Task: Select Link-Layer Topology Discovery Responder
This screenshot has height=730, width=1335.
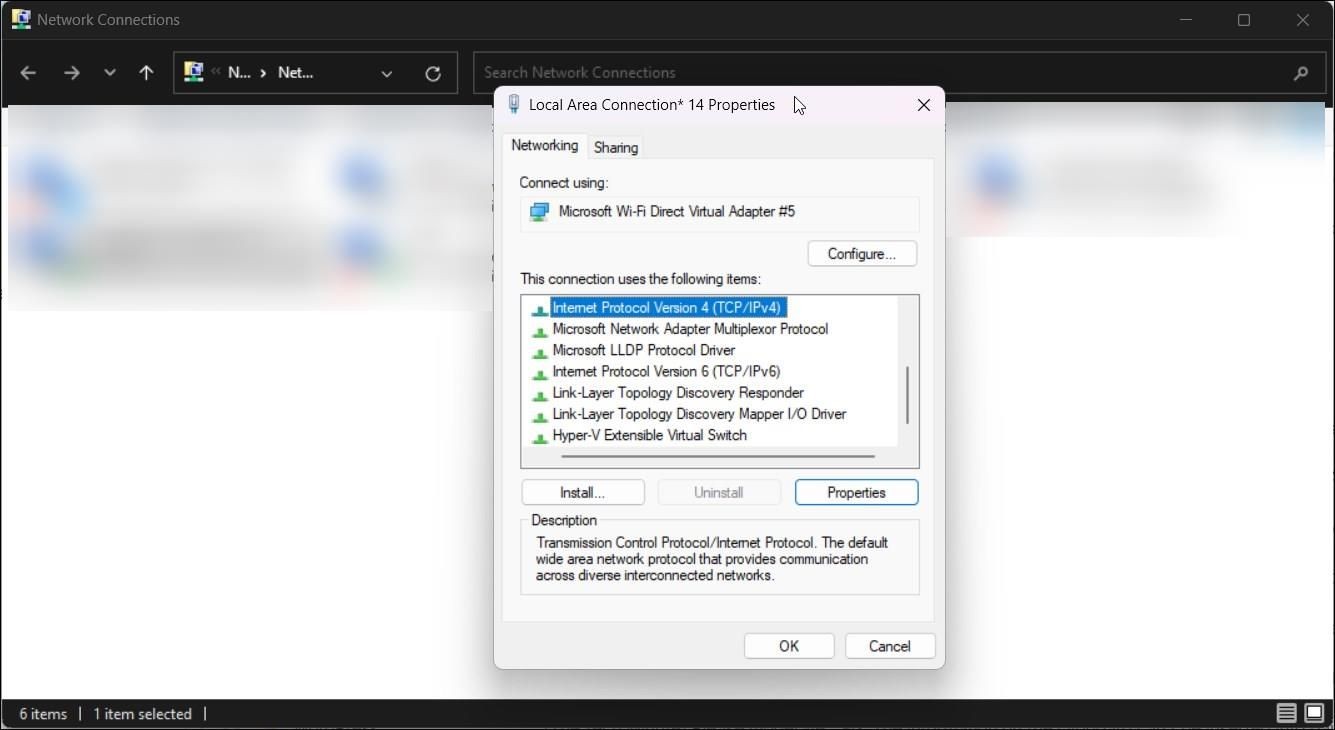Action: click(678, 393)
